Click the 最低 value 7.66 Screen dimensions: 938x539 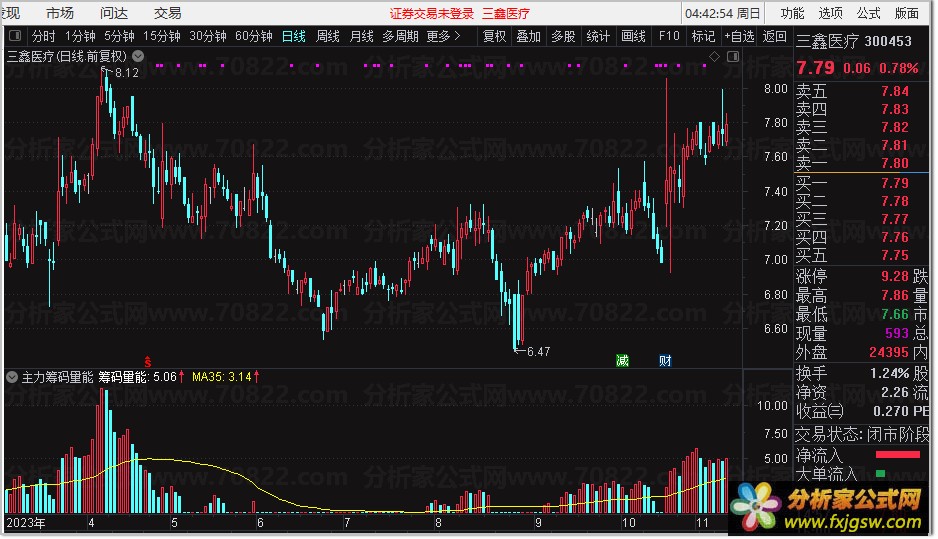[x=895, y=314]
